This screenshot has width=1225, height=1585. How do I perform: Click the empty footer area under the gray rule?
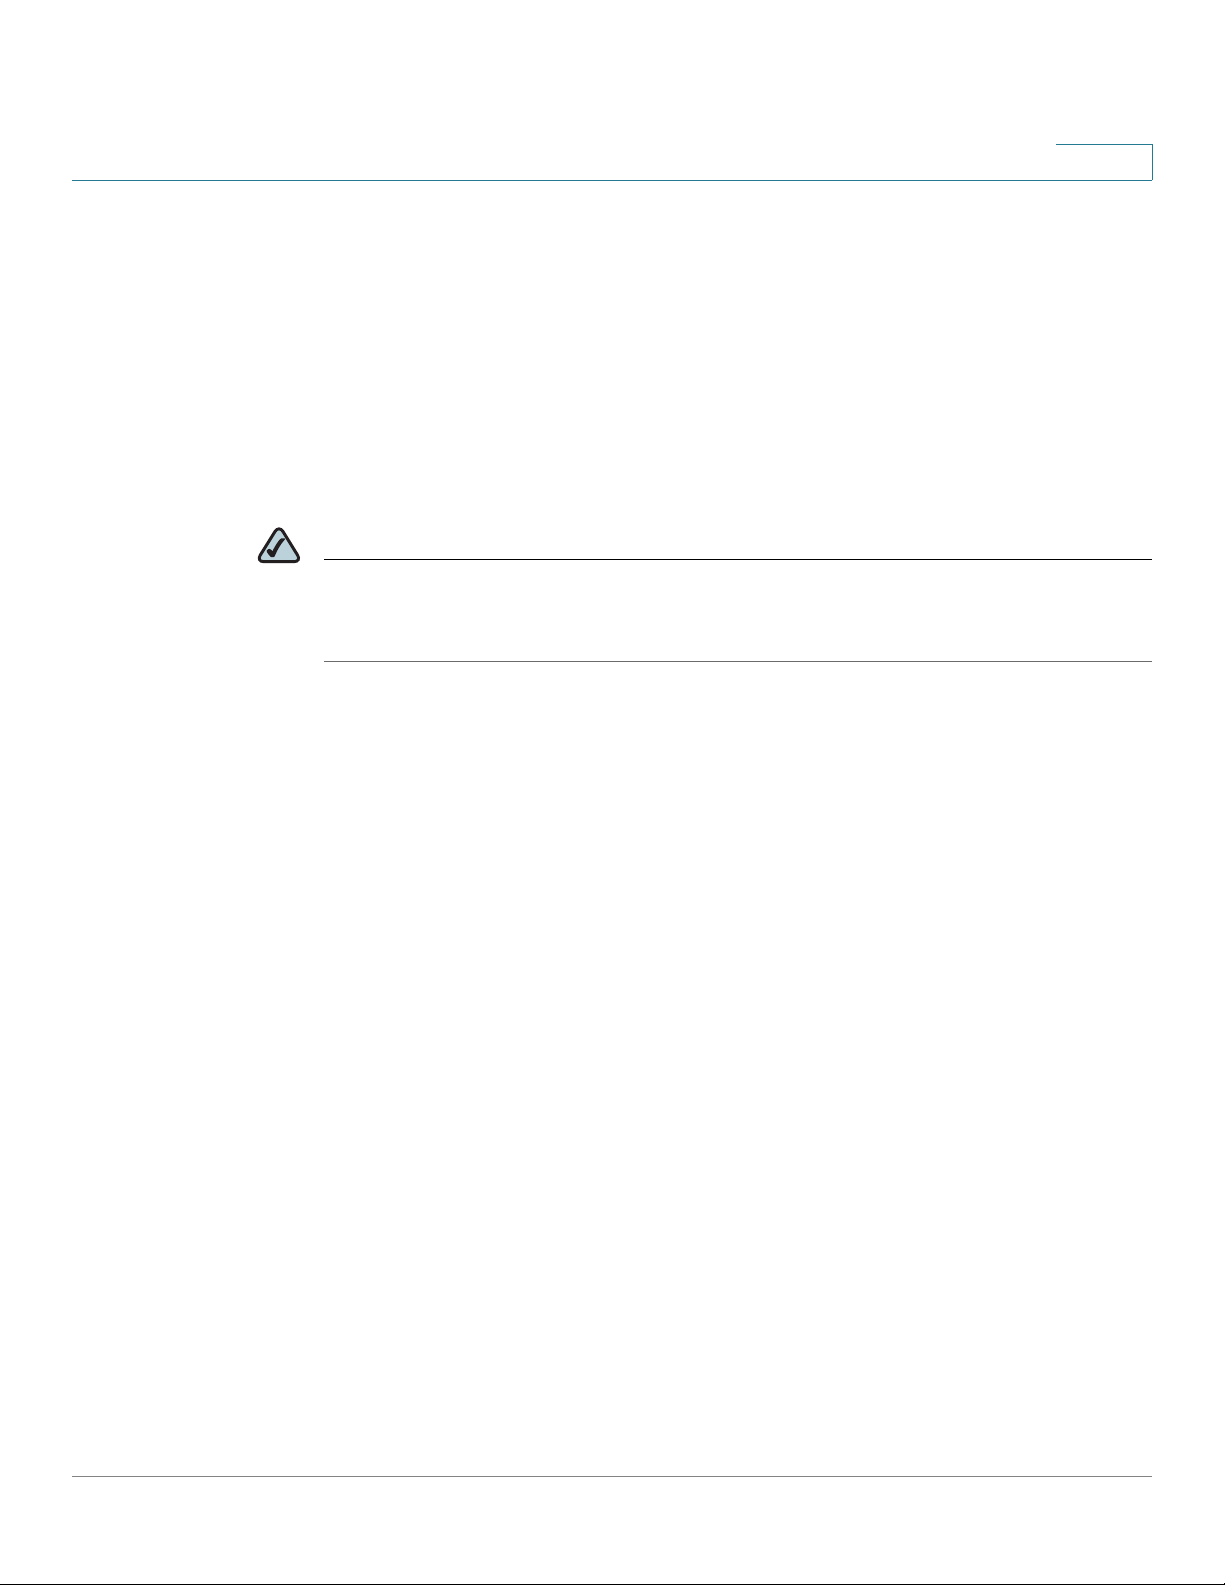click(x=612, y=1530)
